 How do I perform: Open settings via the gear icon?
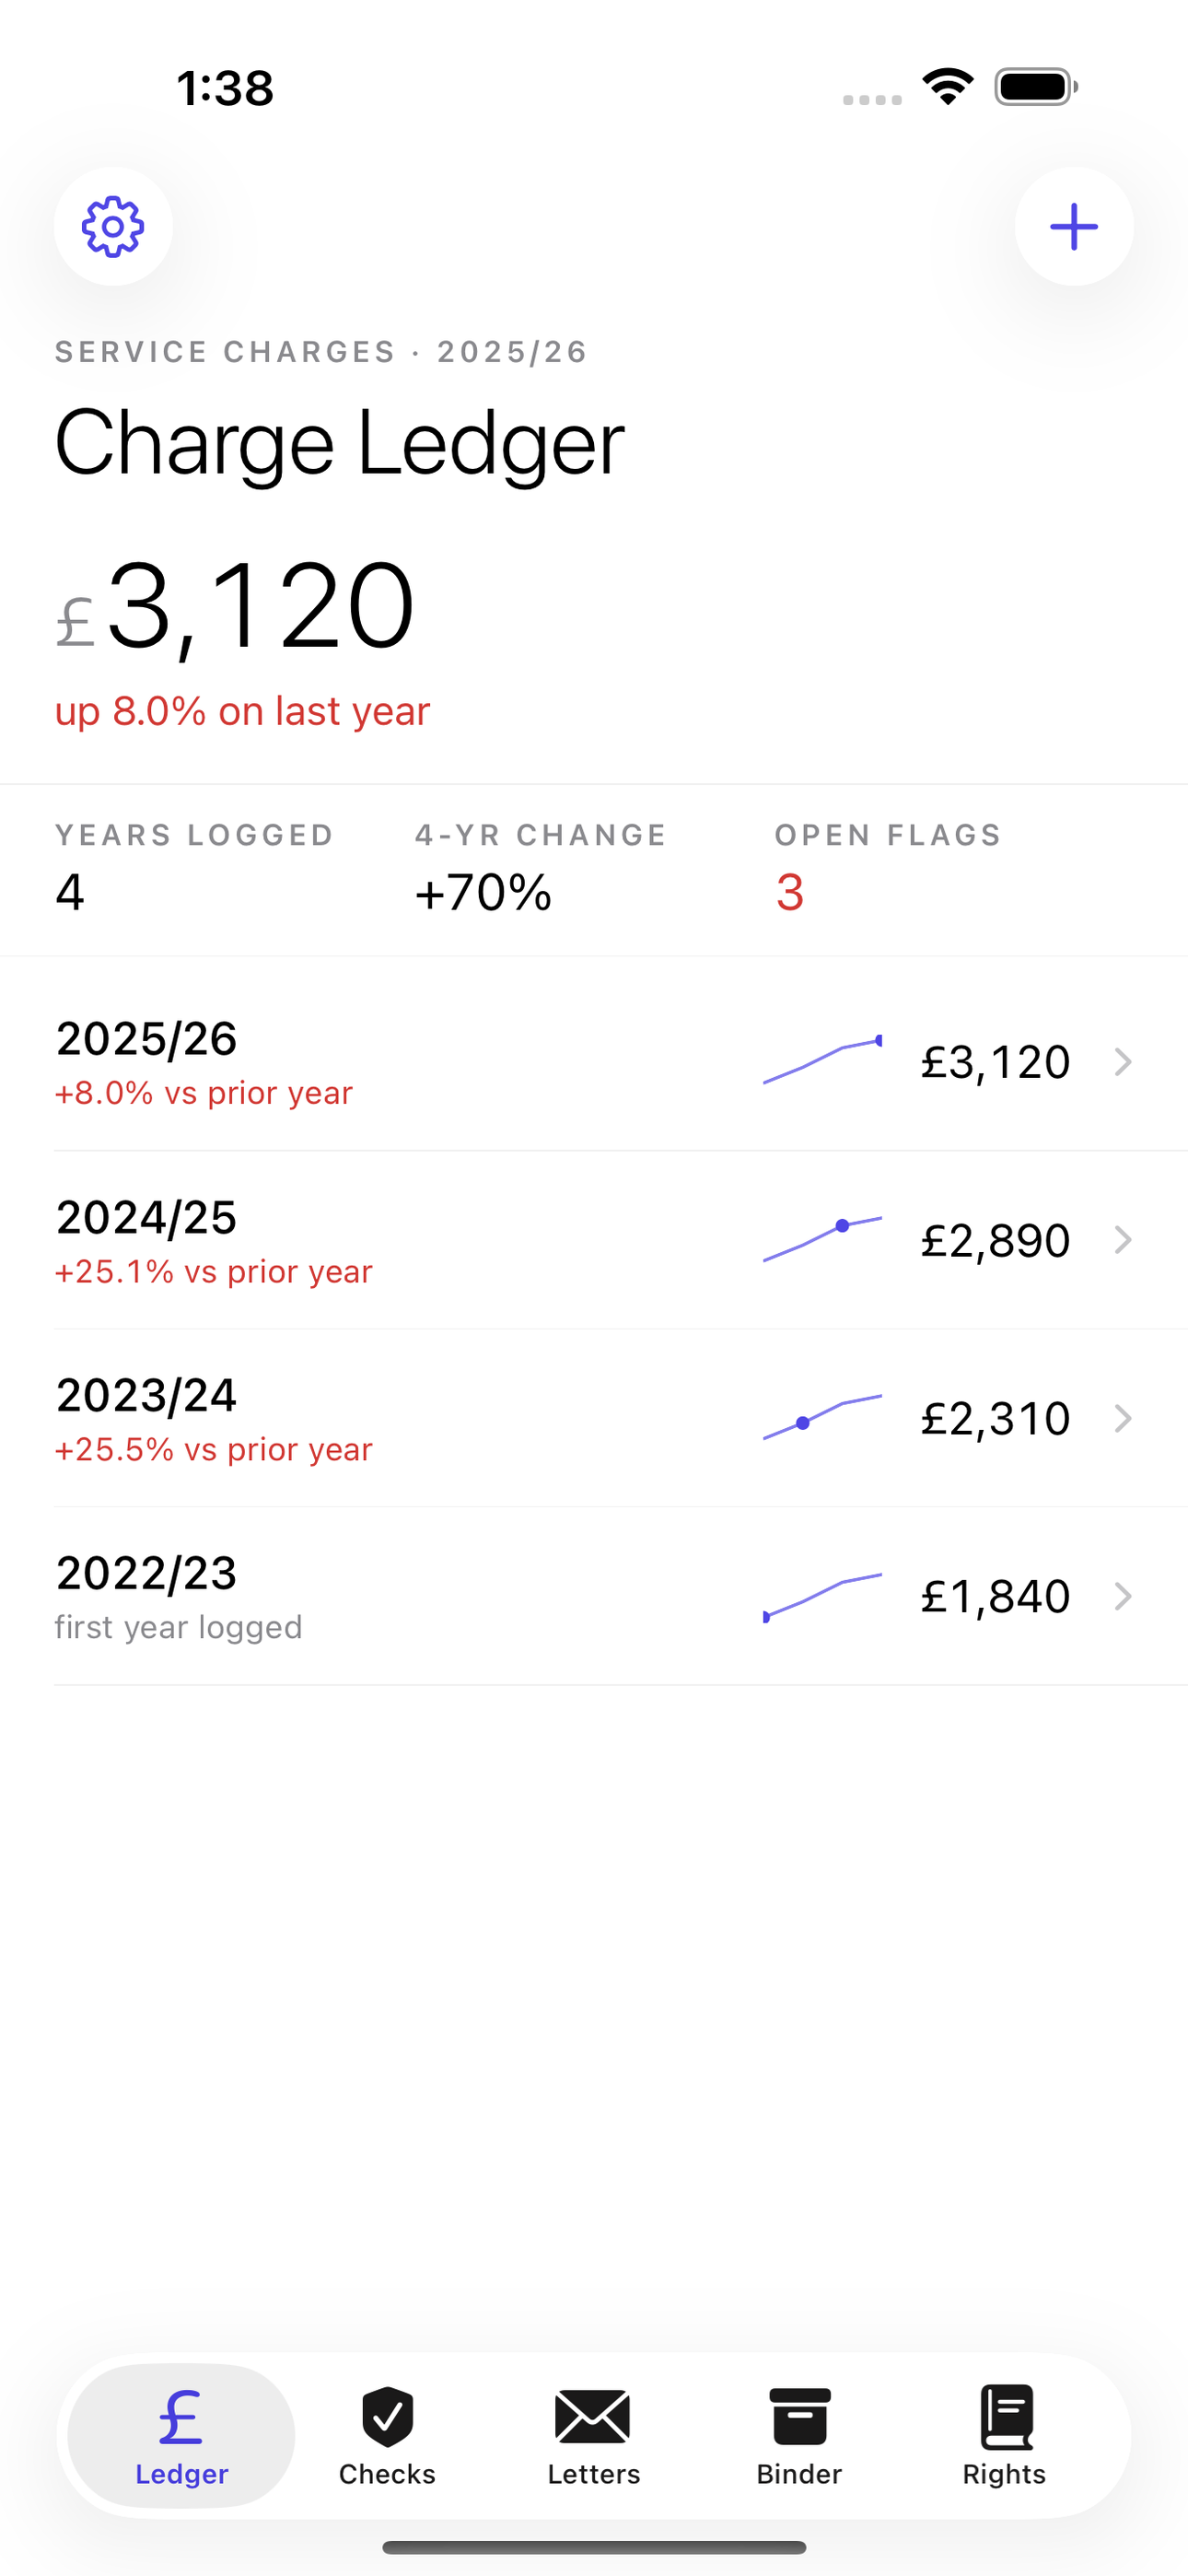[x=113, y=226]
